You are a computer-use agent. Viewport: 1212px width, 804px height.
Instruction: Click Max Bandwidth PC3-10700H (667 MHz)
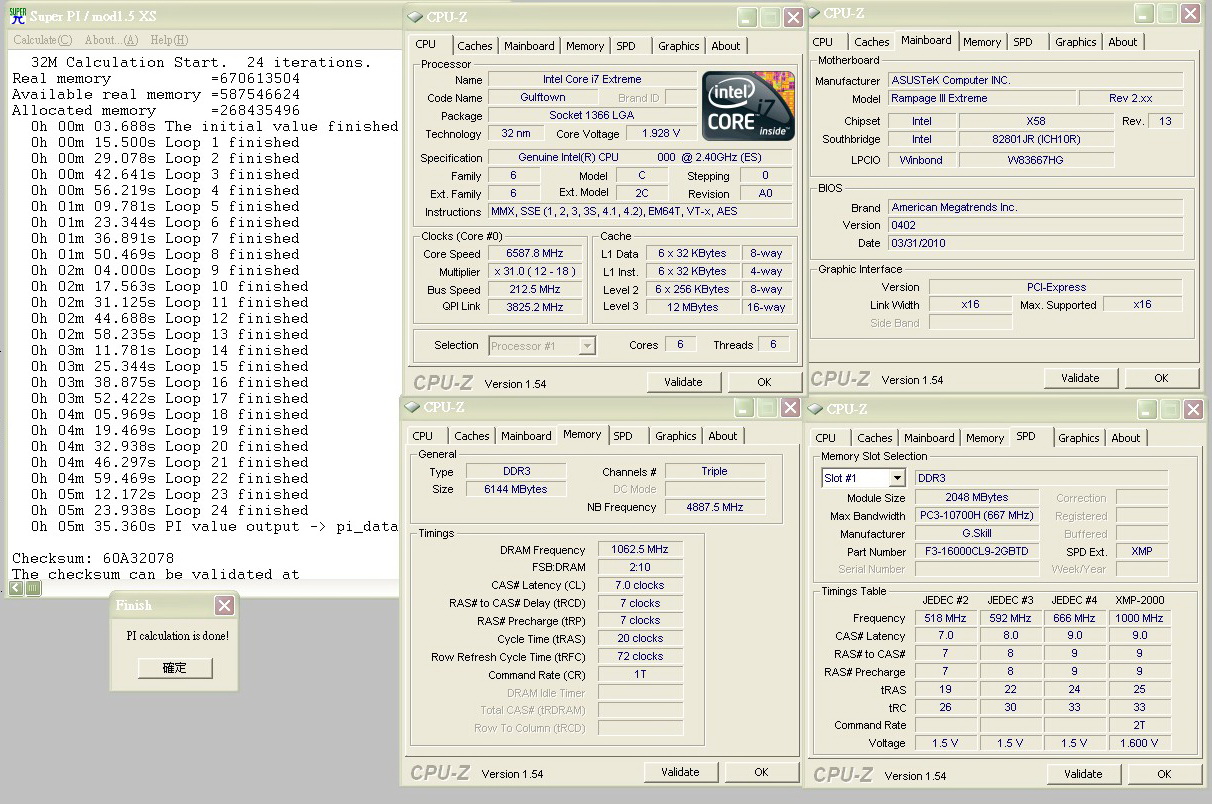[x=977, y=516]
